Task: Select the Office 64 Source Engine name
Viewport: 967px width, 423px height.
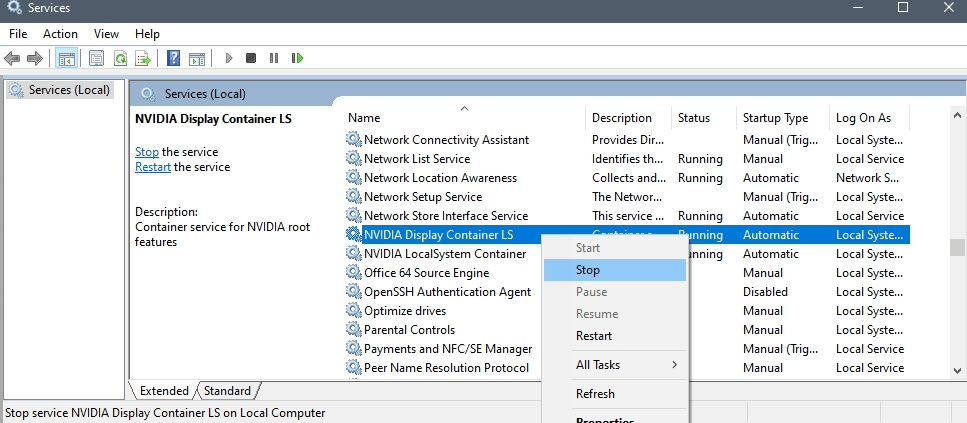Action: [427, 273]
